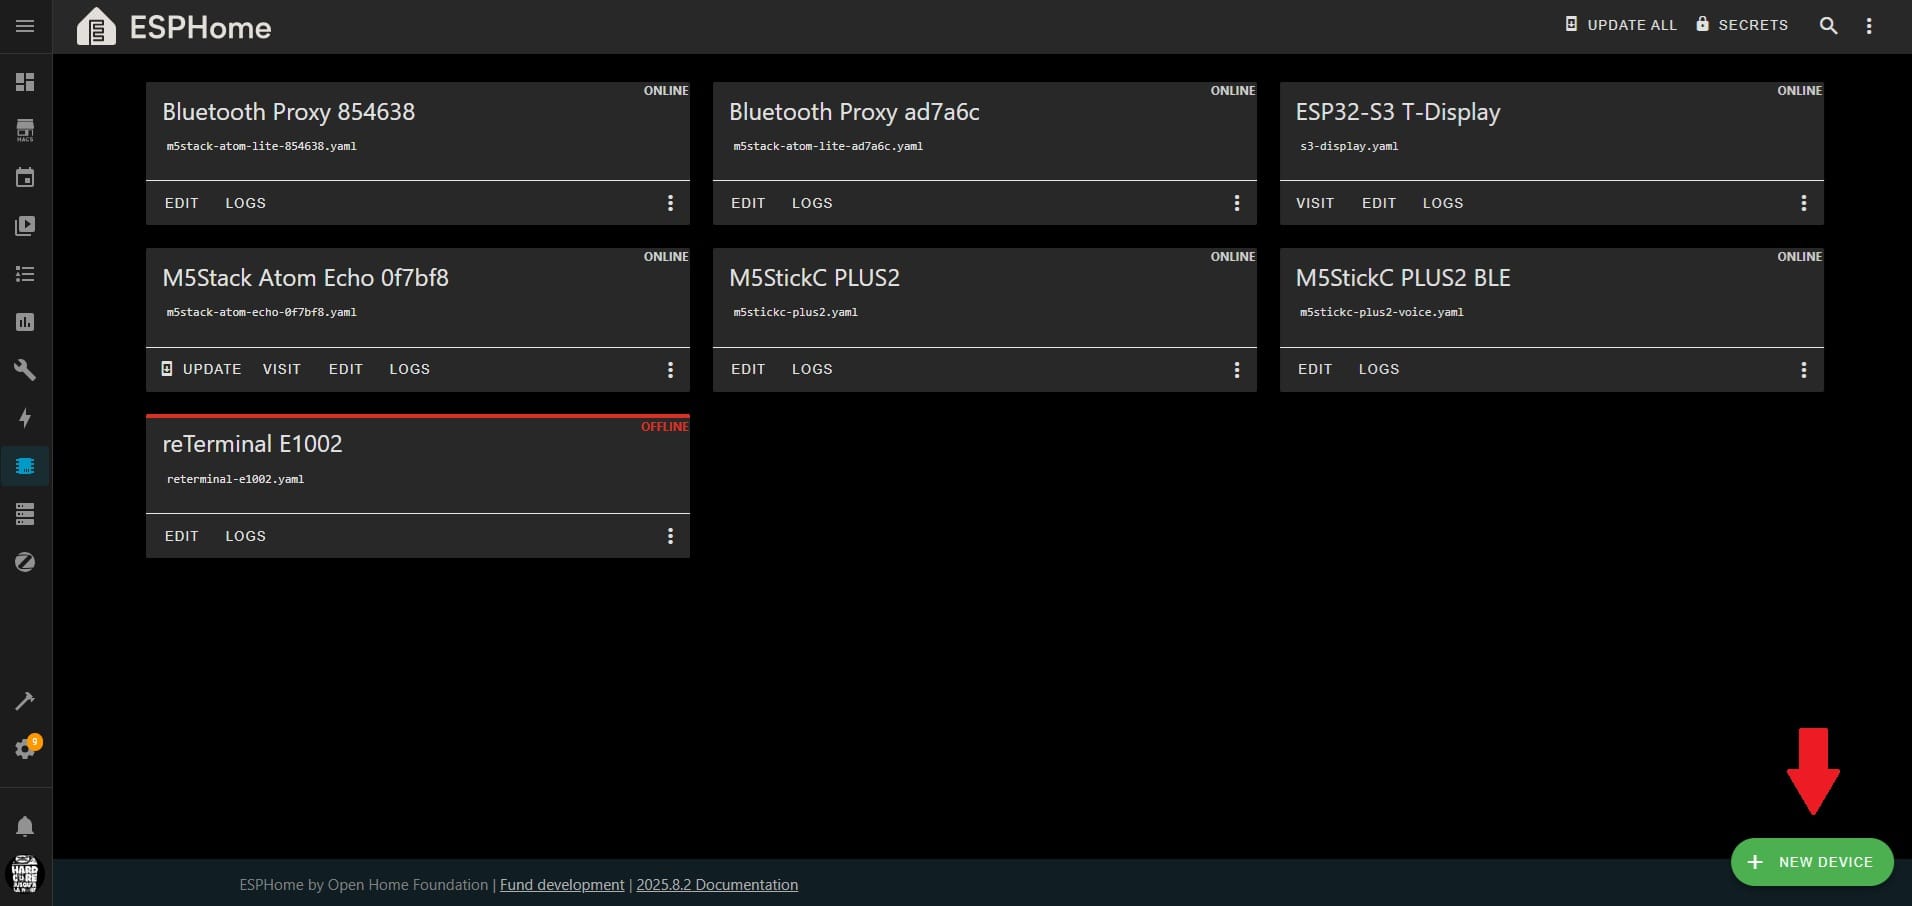Open the Media sidebar icon

(x=25, y=226)
